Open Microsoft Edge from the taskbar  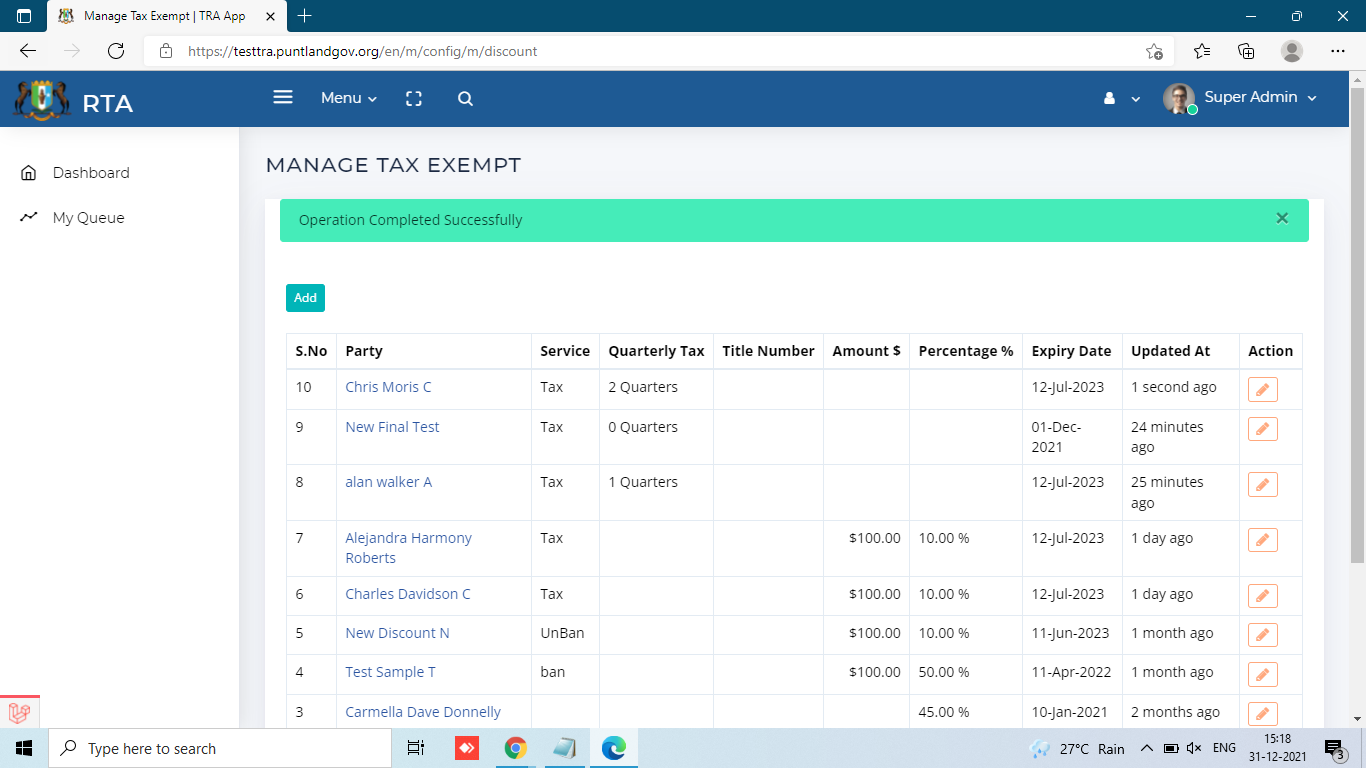pos(614,748)
